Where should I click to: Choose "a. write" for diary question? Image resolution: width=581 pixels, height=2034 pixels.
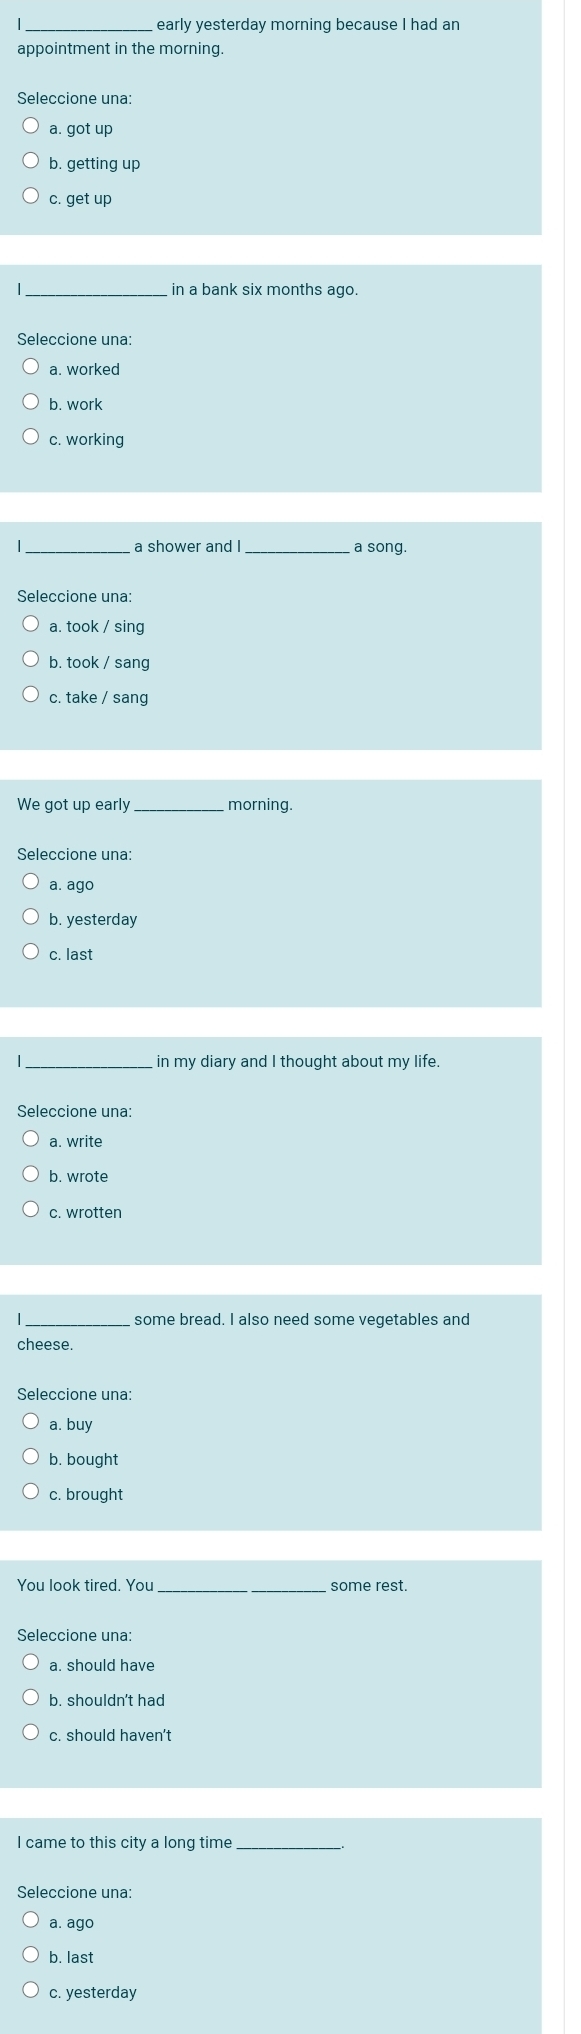point(32,1141)
